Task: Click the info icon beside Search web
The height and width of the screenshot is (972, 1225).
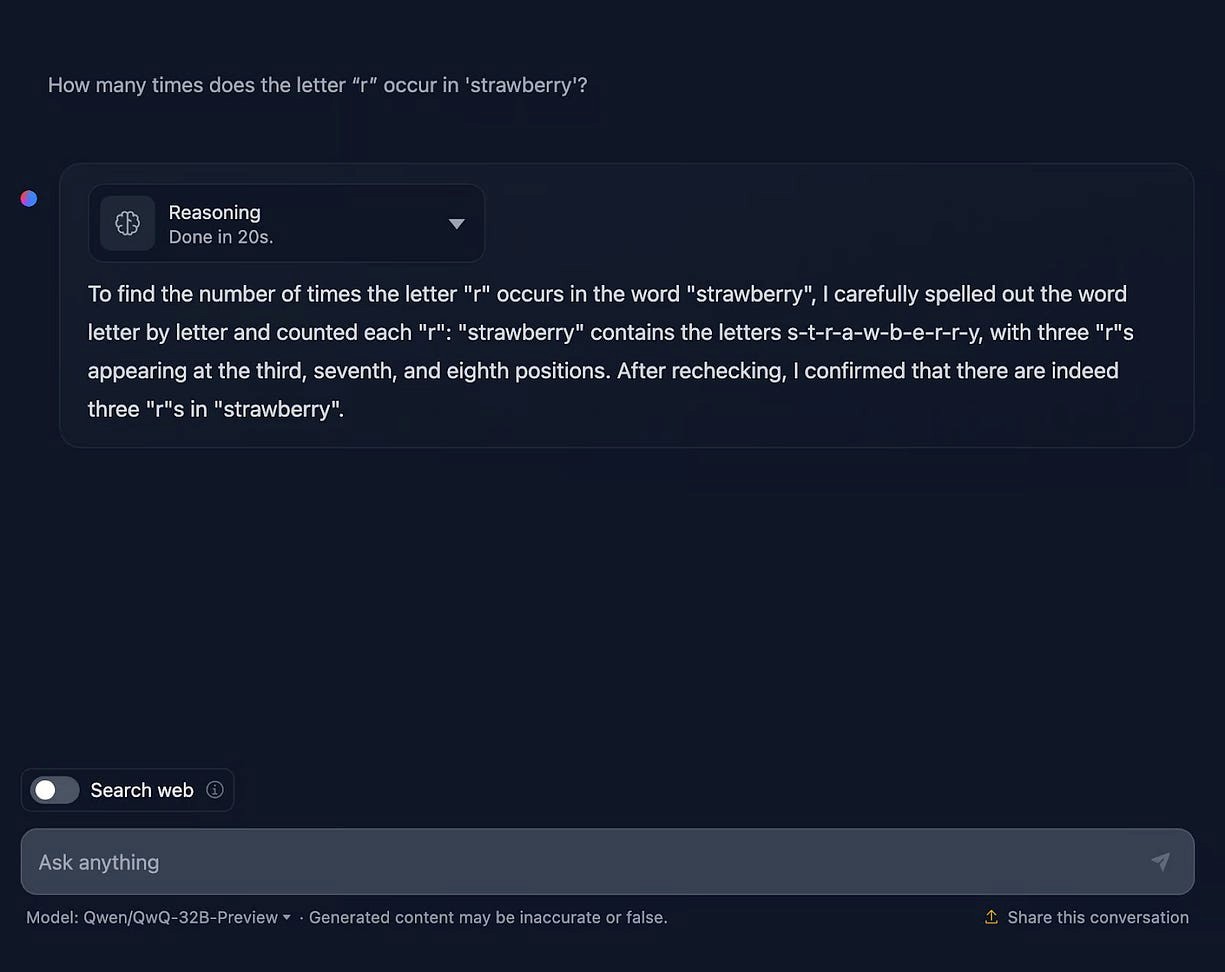Action: (214, 790)
